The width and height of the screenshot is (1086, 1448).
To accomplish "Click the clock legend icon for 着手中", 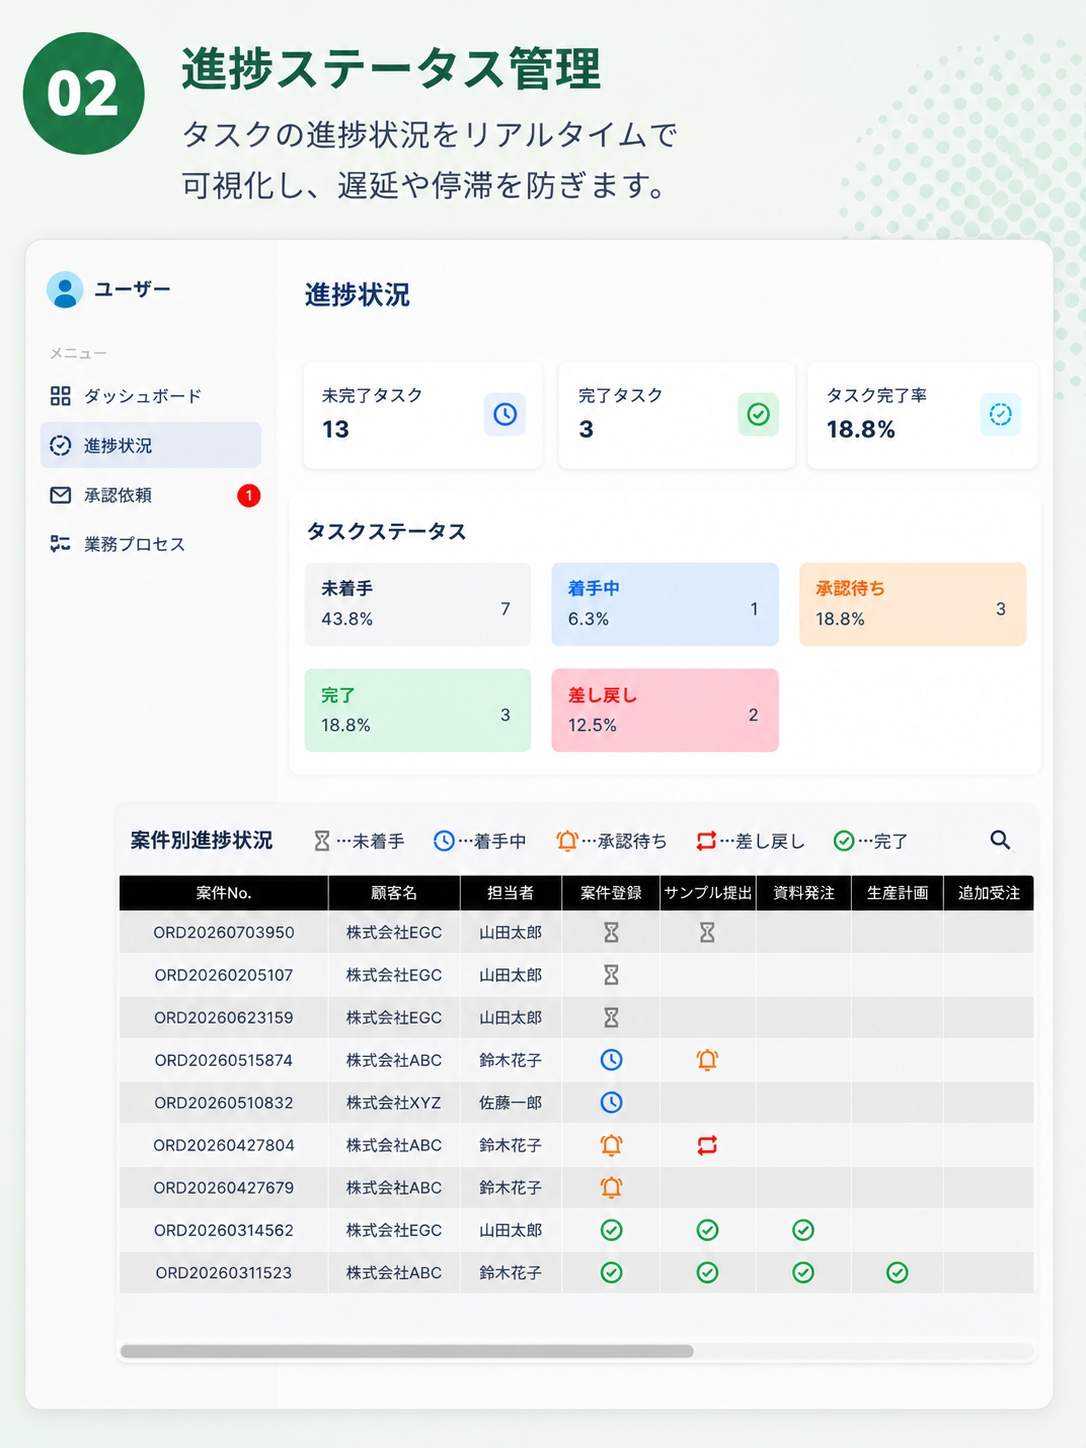I will point(444,841).
